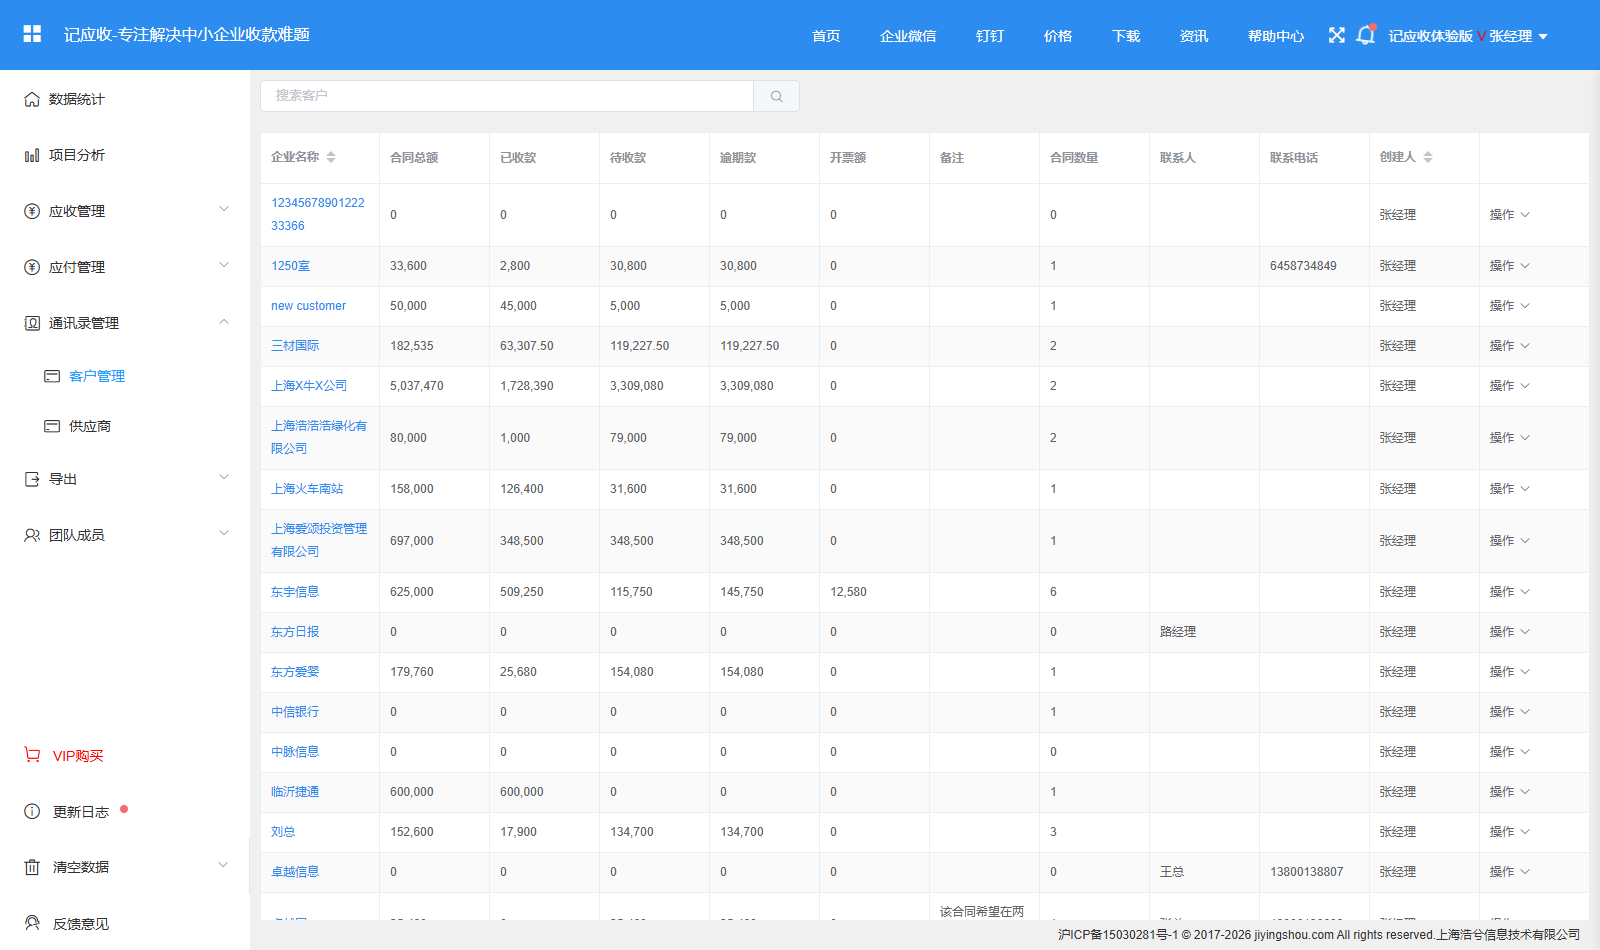Expand the 清空数据 chevron
This screenshot has height=950, width=1600.
(x=223, y=865)
